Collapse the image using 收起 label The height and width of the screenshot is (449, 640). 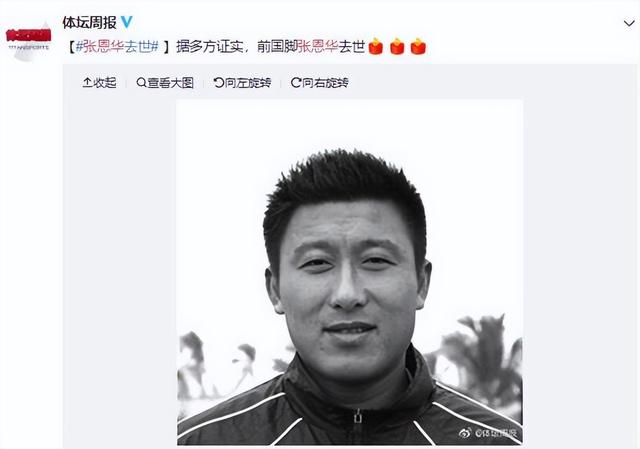click(x=105, y=83)
